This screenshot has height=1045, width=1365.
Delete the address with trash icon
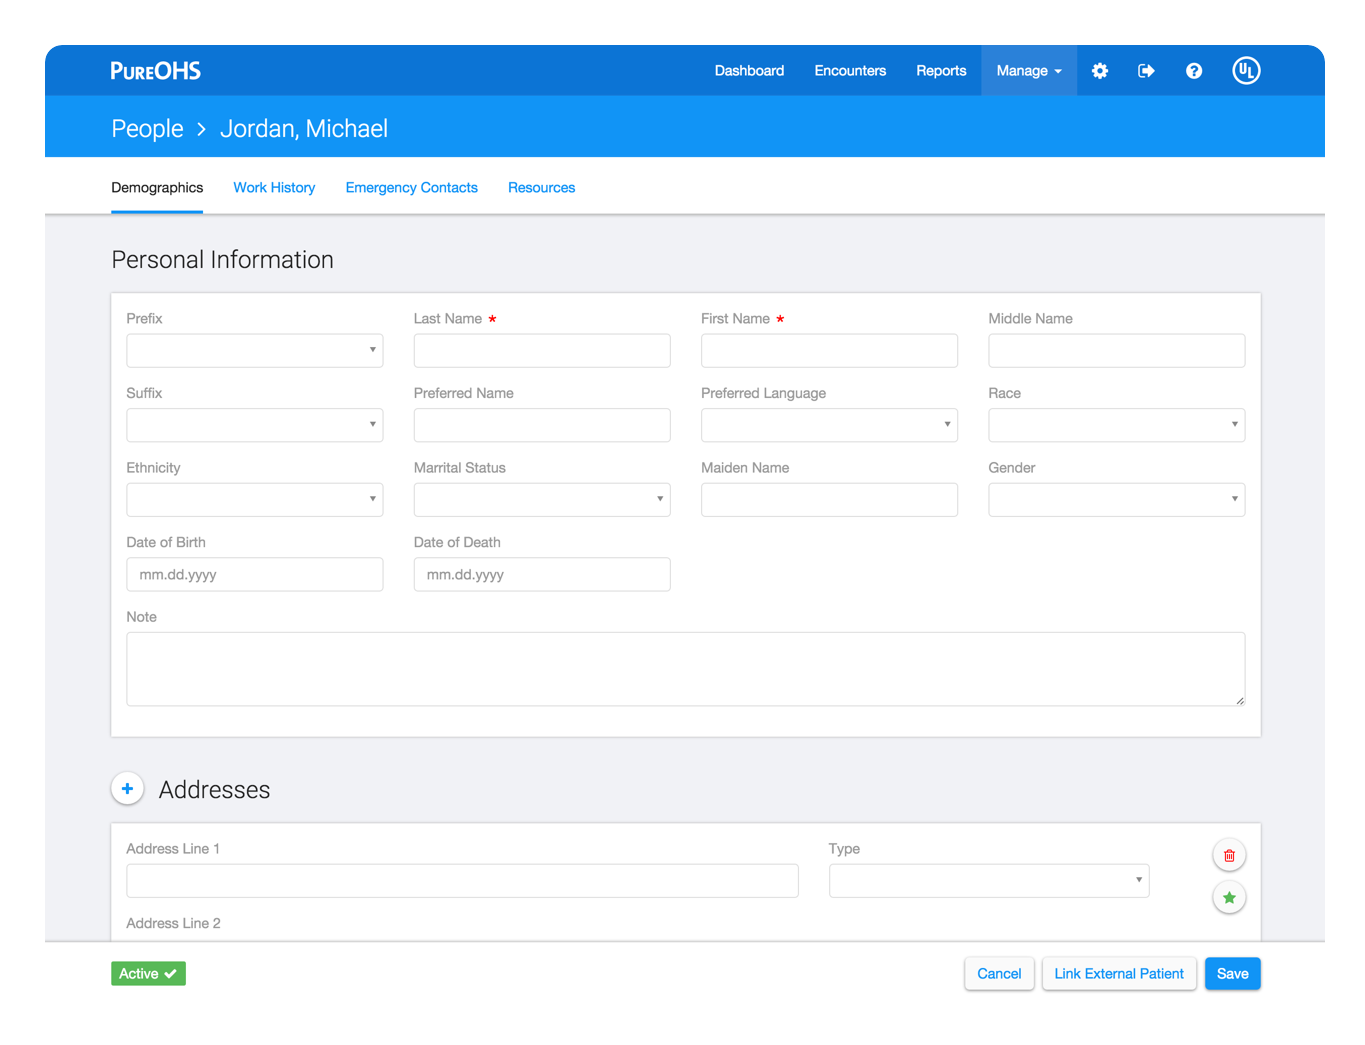1229,856
